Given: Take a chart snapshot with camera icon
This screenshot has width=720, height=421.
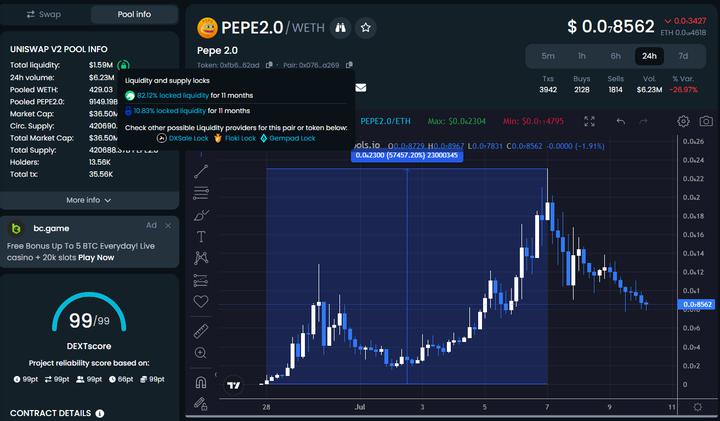Looking at the screenshot, I should [x=706, y=121].
